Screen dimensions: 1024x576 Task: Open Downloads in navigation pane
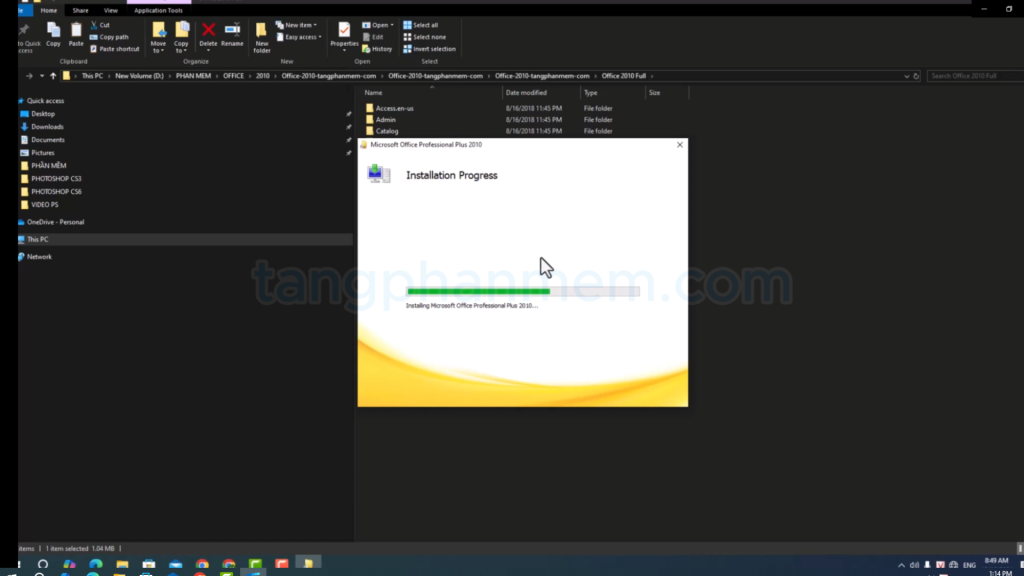pyautogui.click(x=47, y=127)
